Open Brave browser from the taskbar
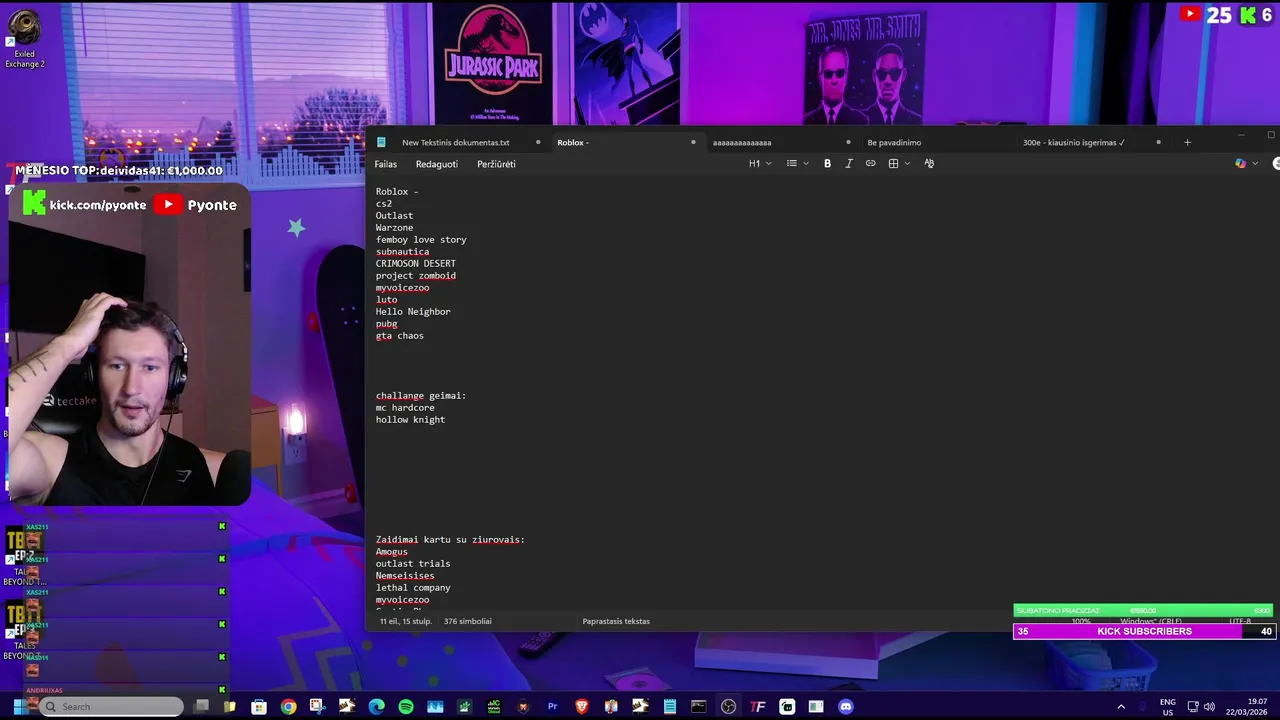 coord(582,707)
